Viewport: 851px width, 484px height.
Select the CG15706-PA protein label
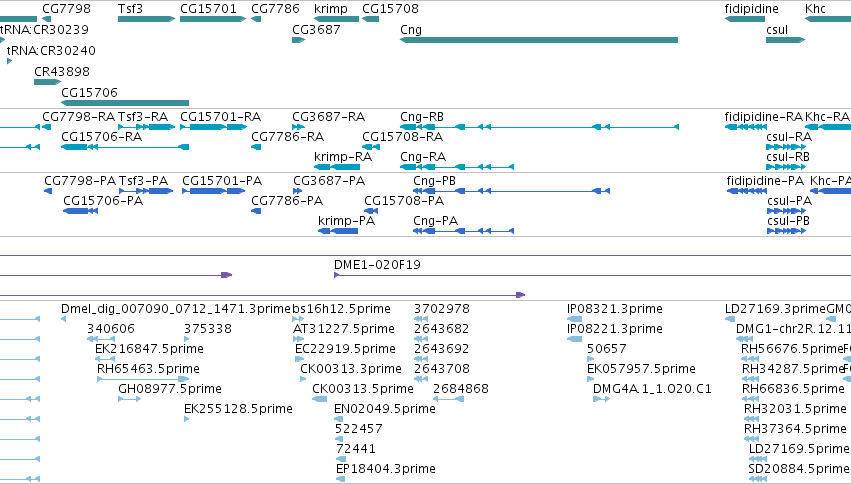[x=103, y=201]
